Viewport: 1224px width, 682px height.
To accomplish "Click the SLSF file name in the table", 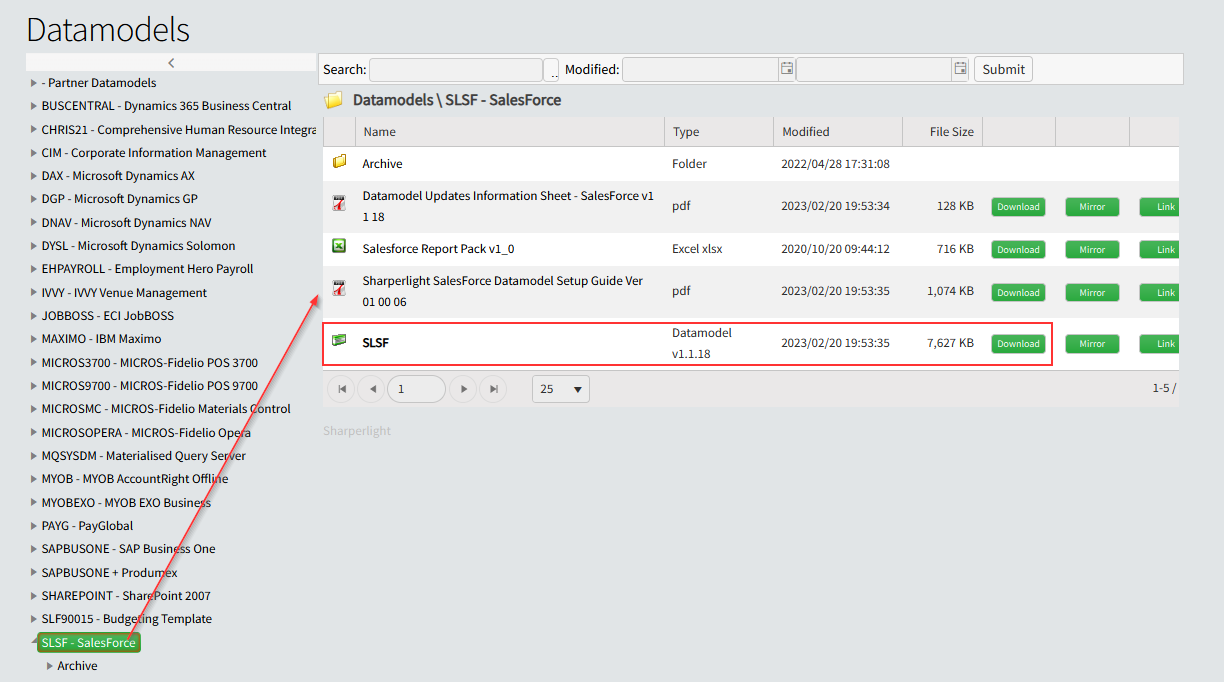I will [375, 343].
